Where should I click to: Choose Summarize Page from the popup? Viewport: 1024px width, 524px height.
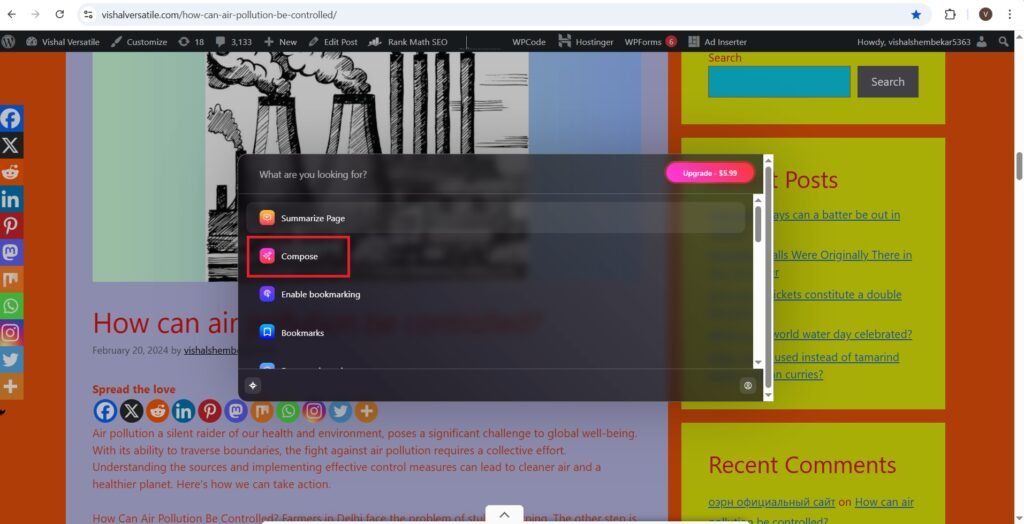coord(312,218)
